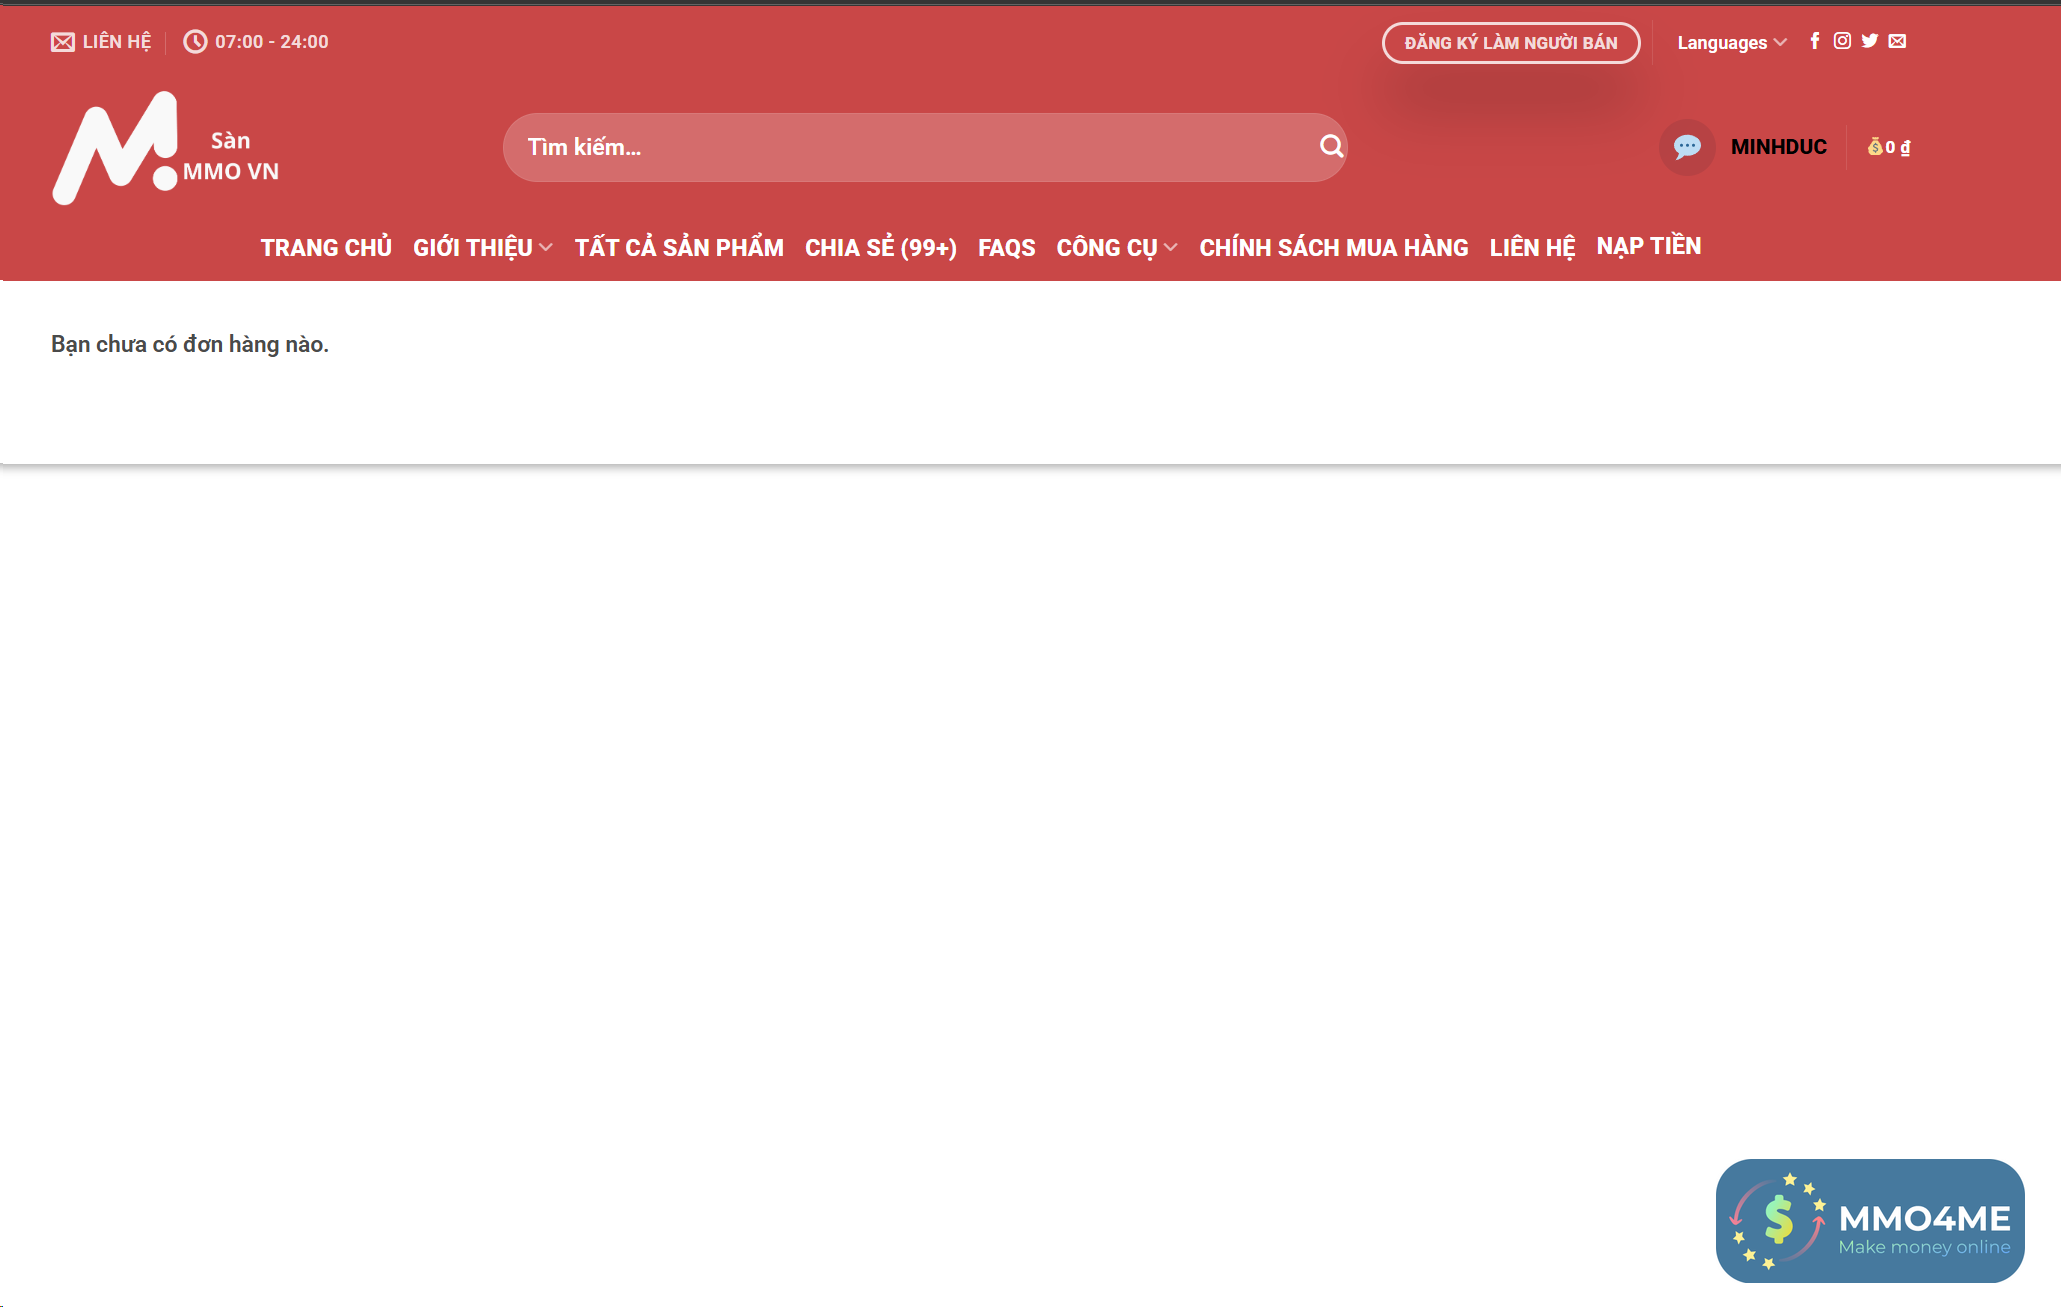
Task: Open the Facebook social icon
Action: tap(1815, 41)
